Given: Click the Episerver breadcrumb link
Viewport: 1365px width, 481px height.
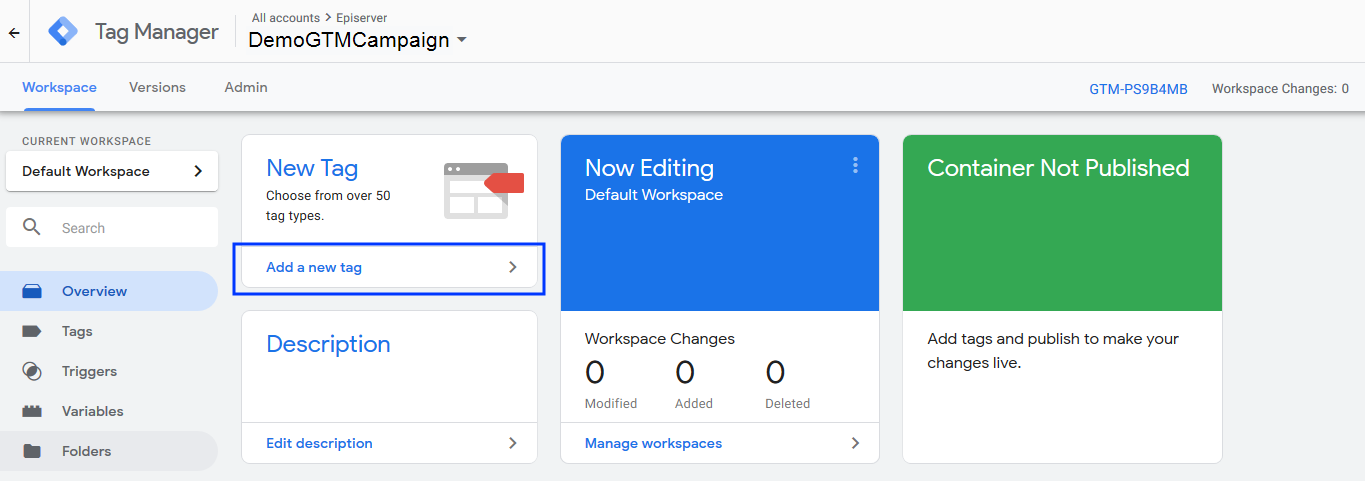Looking at the screenshot, I should click(362, 18).
